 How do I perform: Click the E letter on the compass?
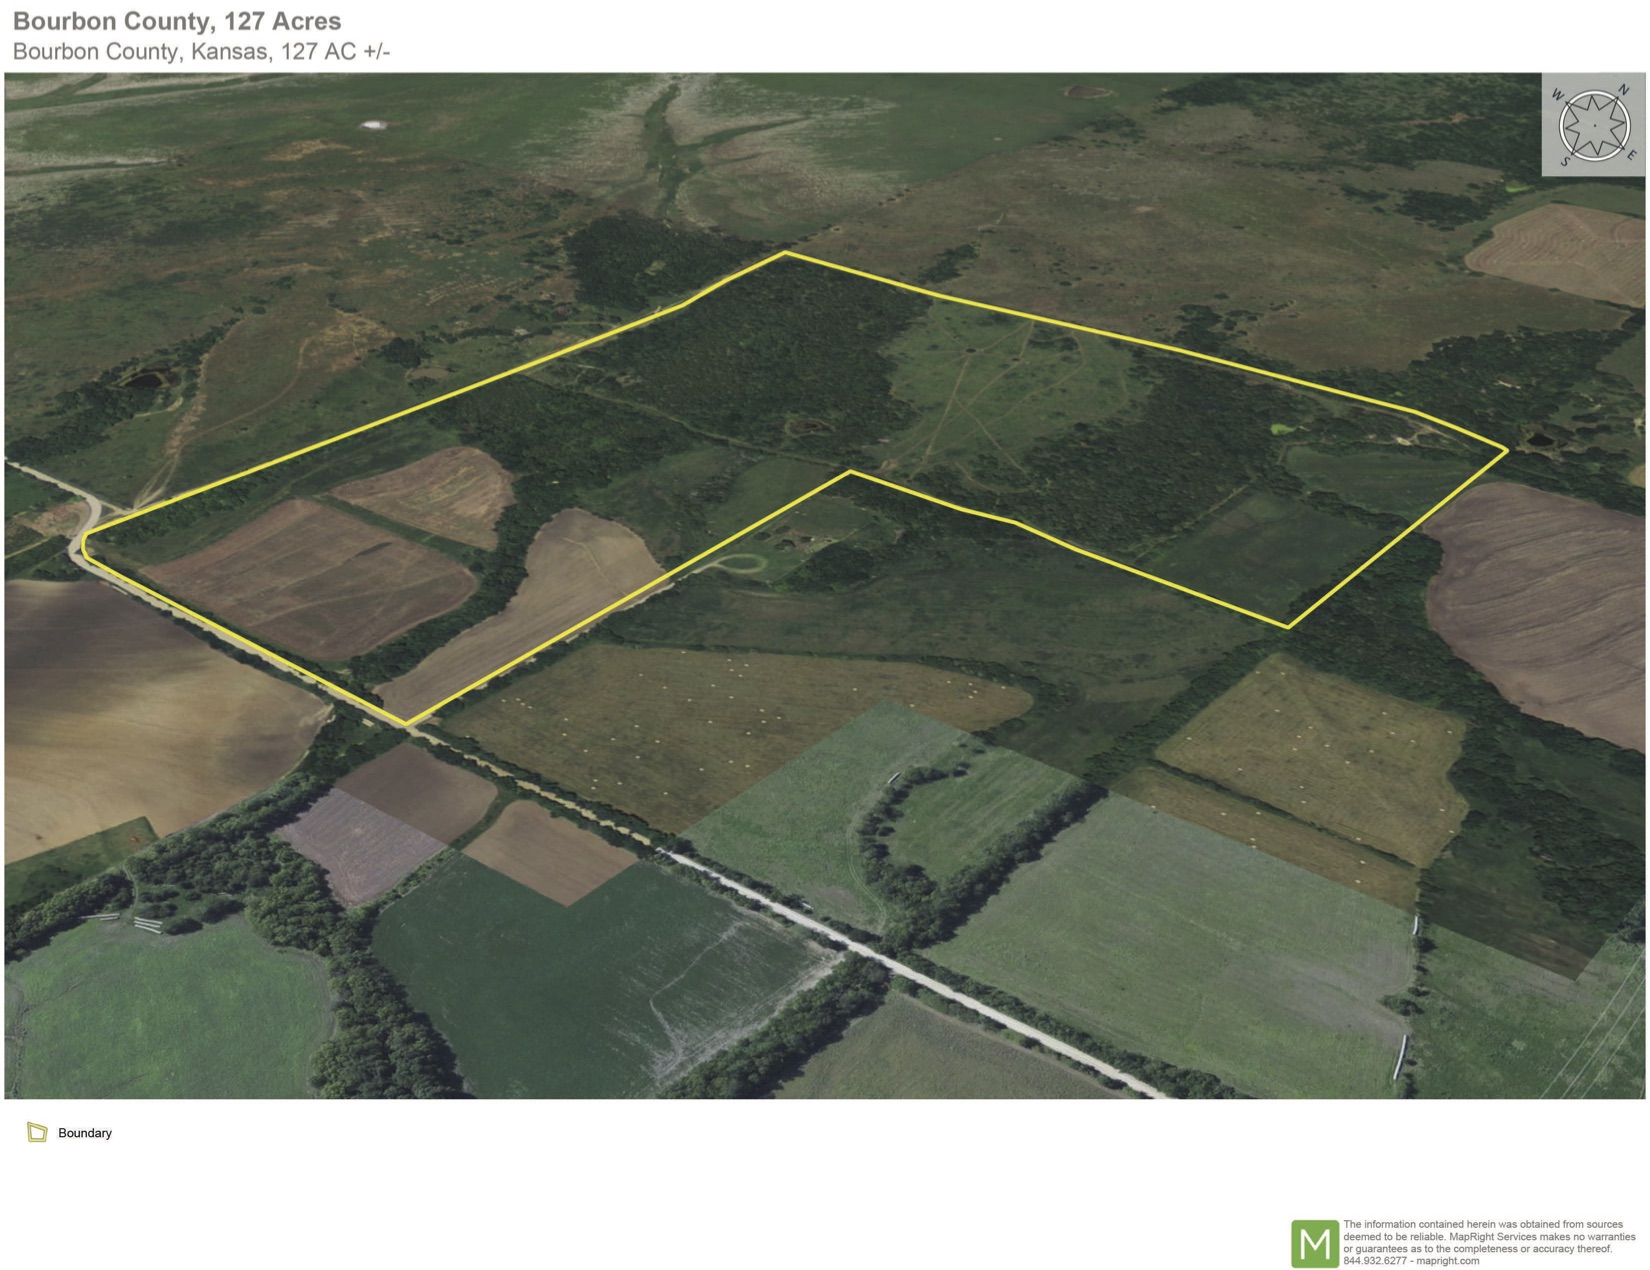point(1631,155)
